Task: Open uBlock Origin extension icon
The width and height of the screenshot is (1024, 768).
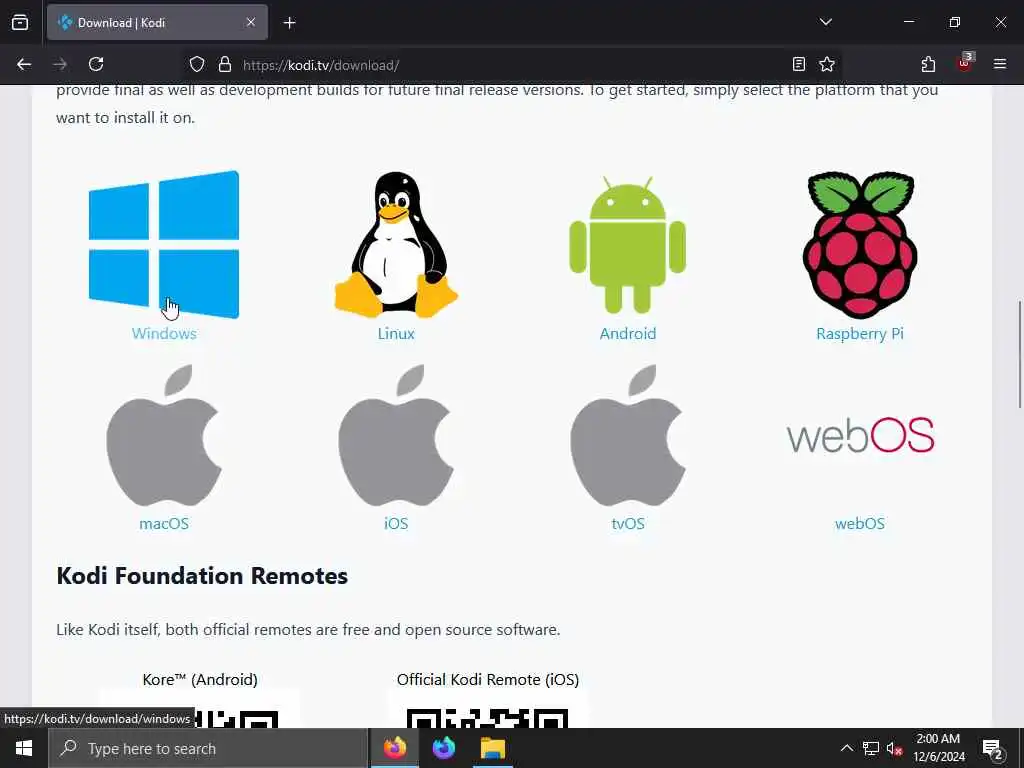Action: tap(965, 63)
